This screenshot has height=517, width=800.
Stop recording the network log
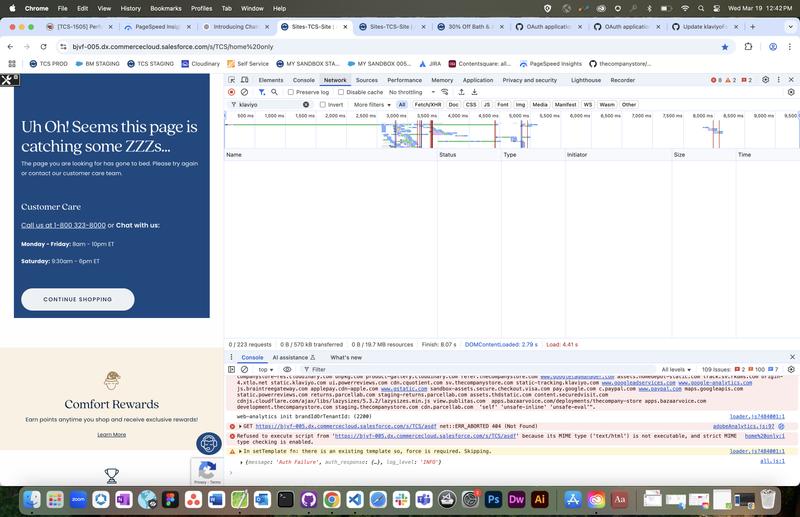232,92
